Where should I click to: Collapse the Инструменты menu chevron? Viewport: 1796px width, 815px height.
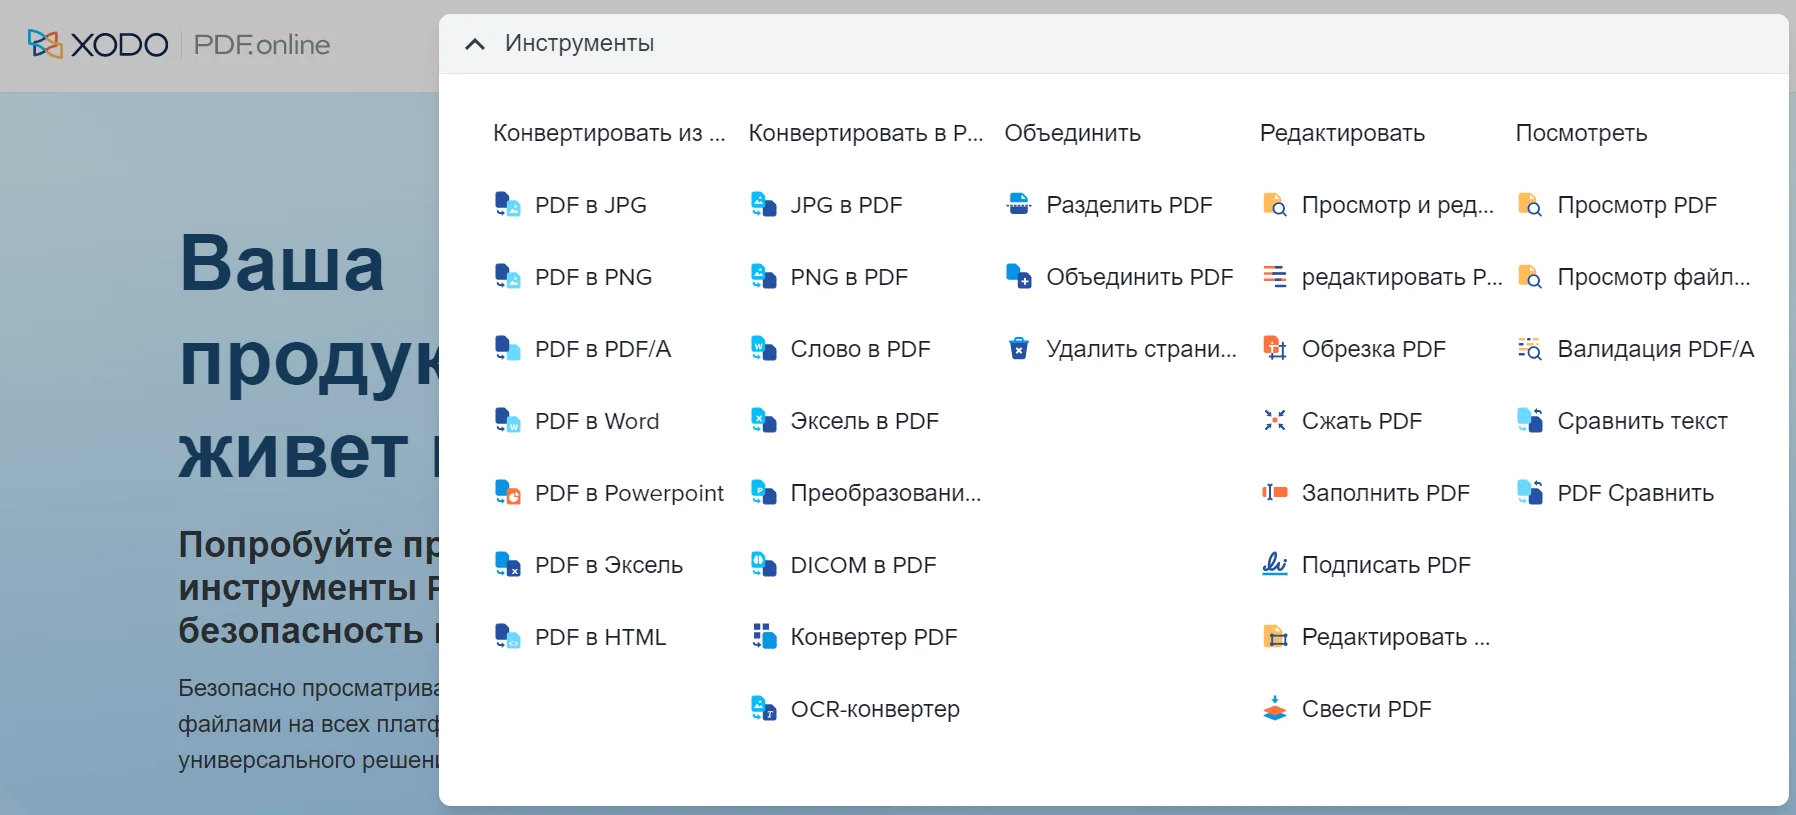pos(475,44)
